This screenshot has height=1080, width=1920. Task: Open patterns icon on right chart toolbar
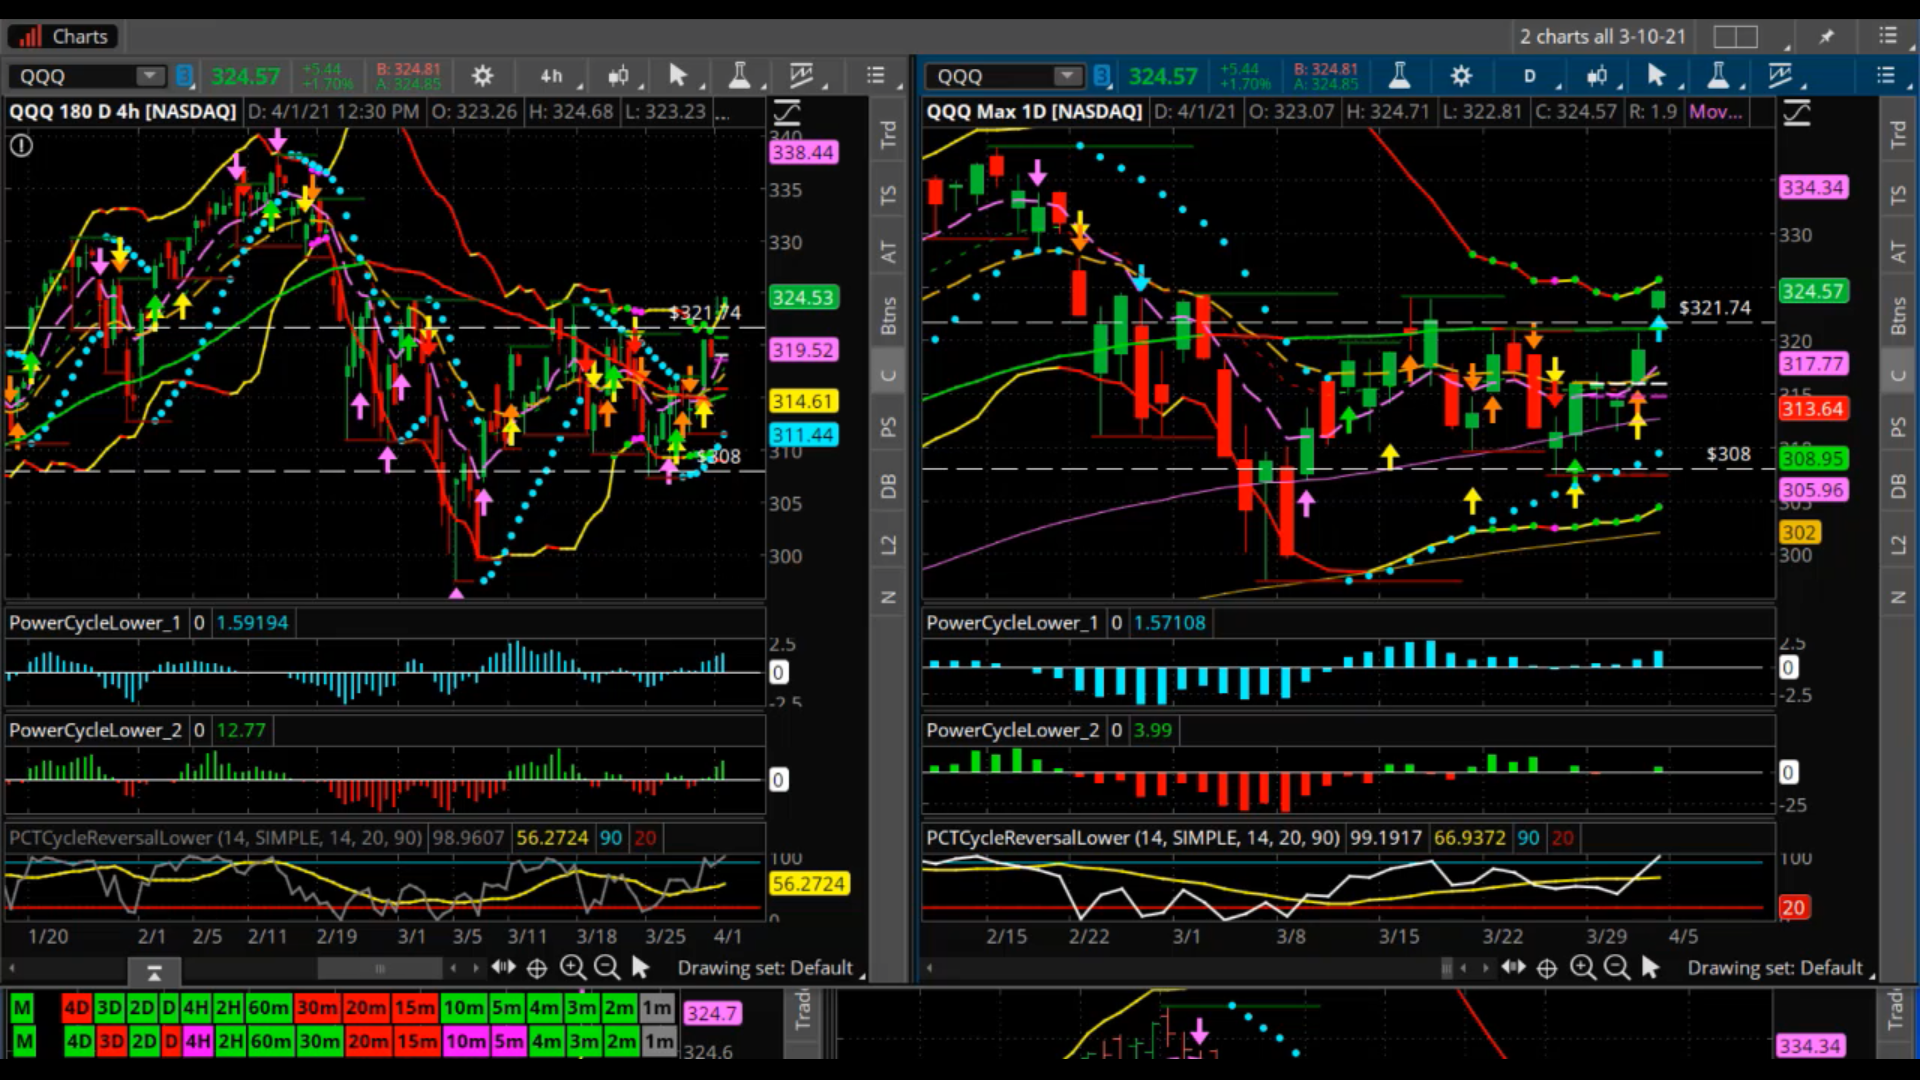1779,76
